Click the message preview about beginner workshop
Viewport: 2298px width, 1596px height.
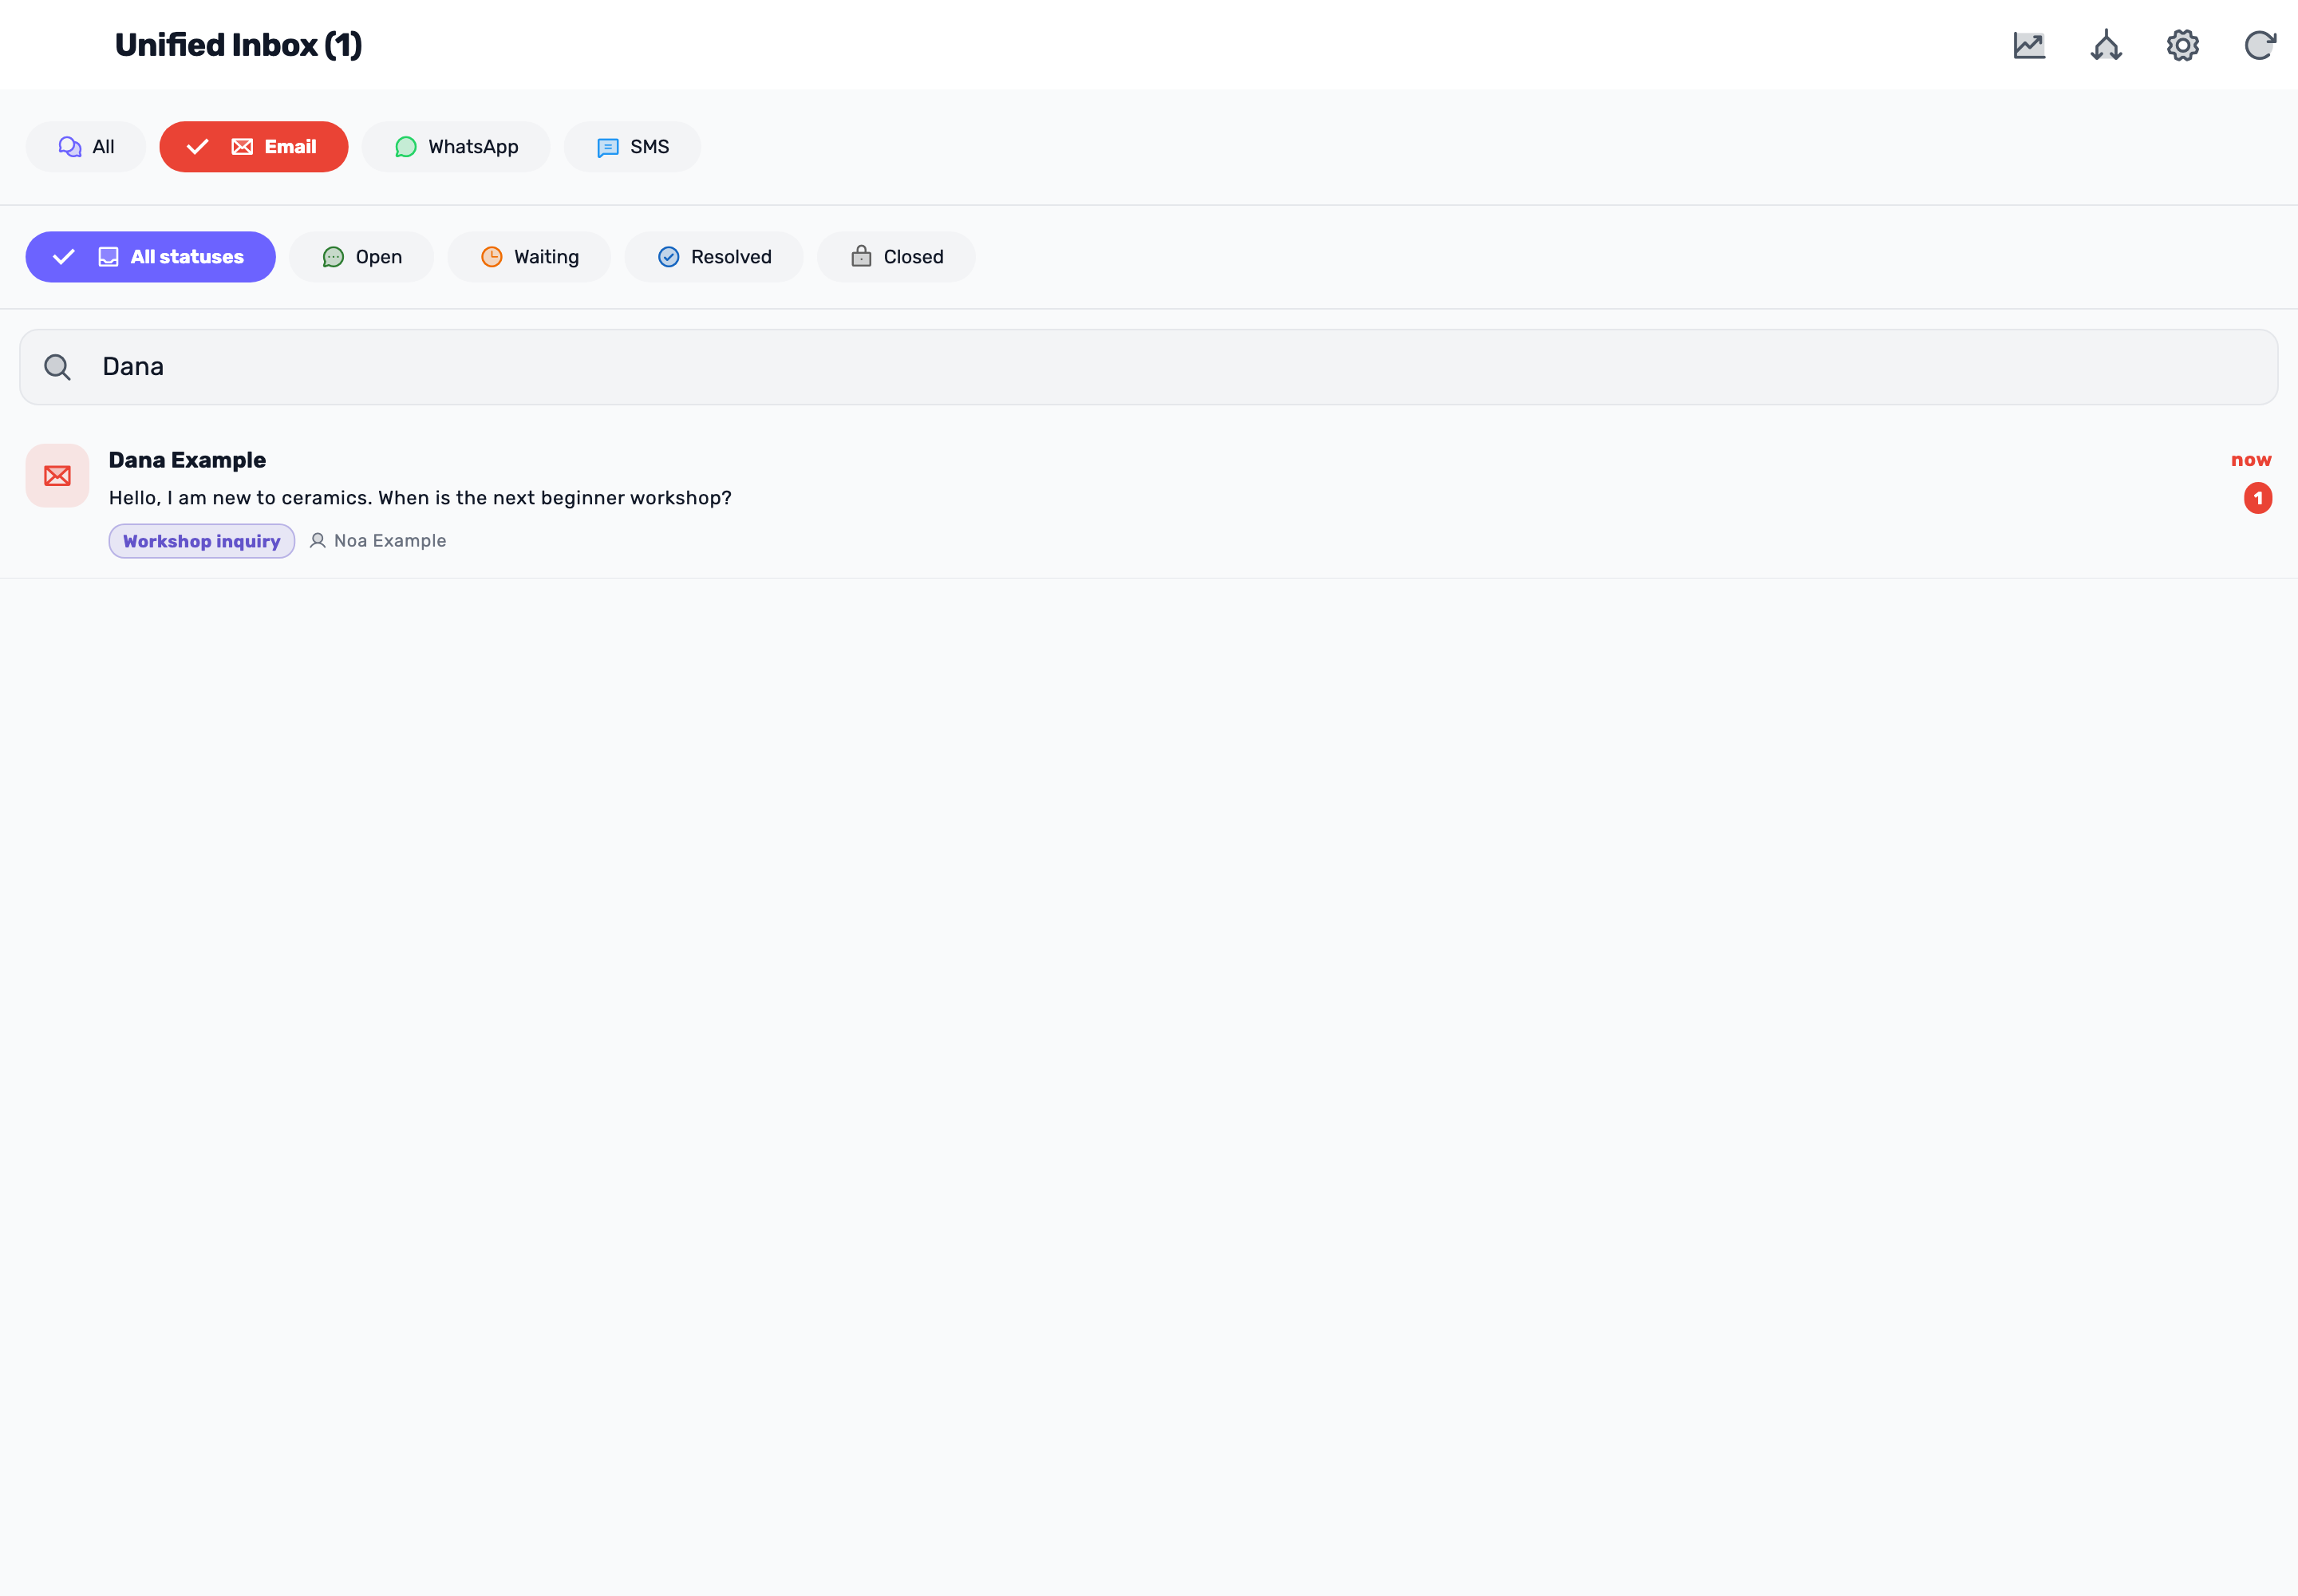pyautogui.click(x=420, y=498)
